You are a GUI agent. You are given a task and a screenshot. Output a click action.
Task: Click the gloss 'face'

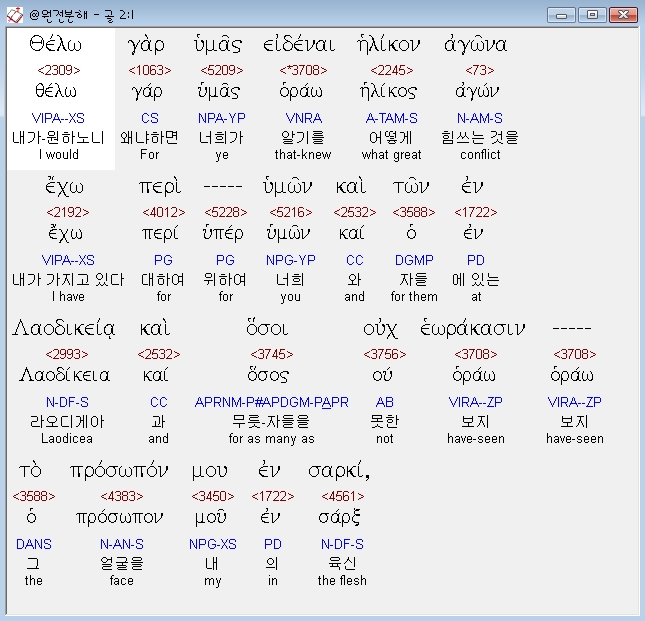pos(122,581)
